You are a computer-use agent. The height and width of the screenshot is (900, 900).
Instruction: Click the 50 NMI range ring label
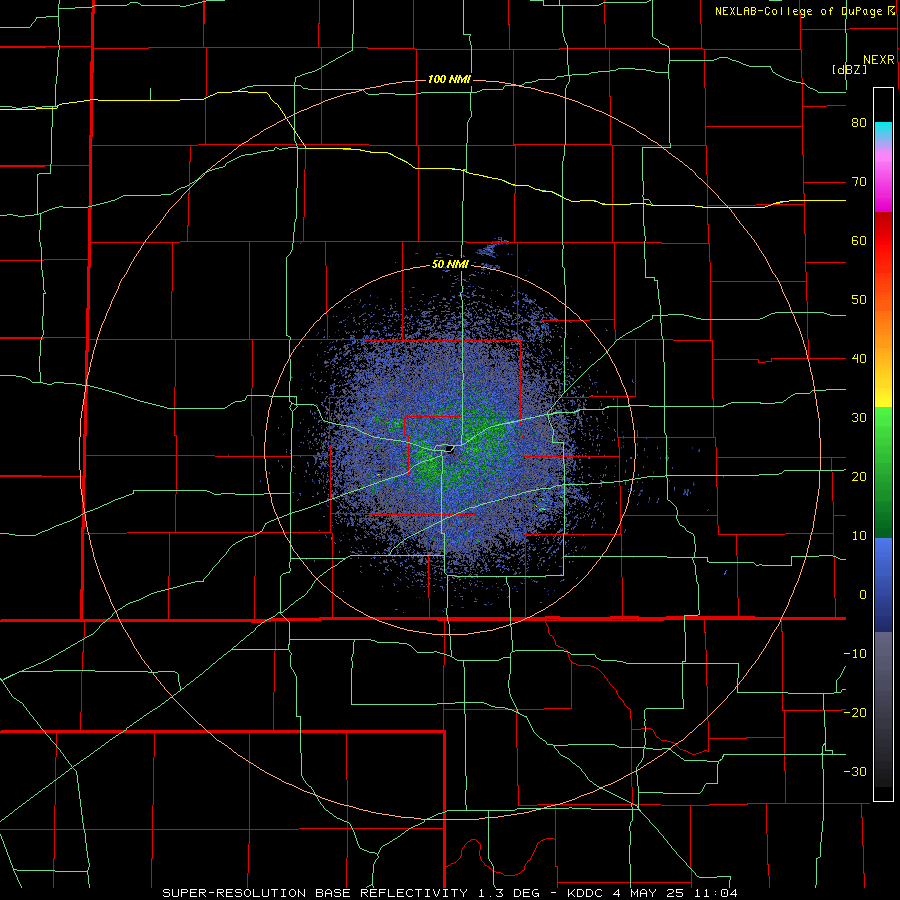(x=450, y=265)
